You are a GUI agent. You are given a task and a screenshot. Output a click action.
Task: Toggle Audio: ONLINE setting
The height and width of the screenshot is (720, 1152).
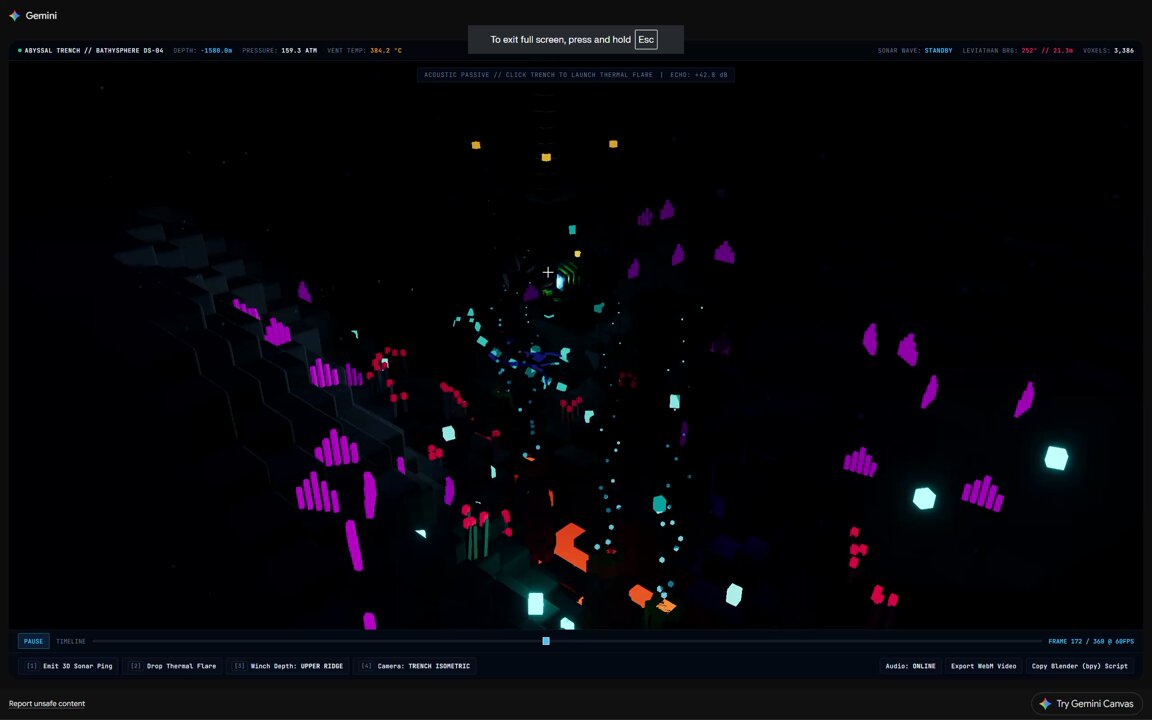click(910, 666)
